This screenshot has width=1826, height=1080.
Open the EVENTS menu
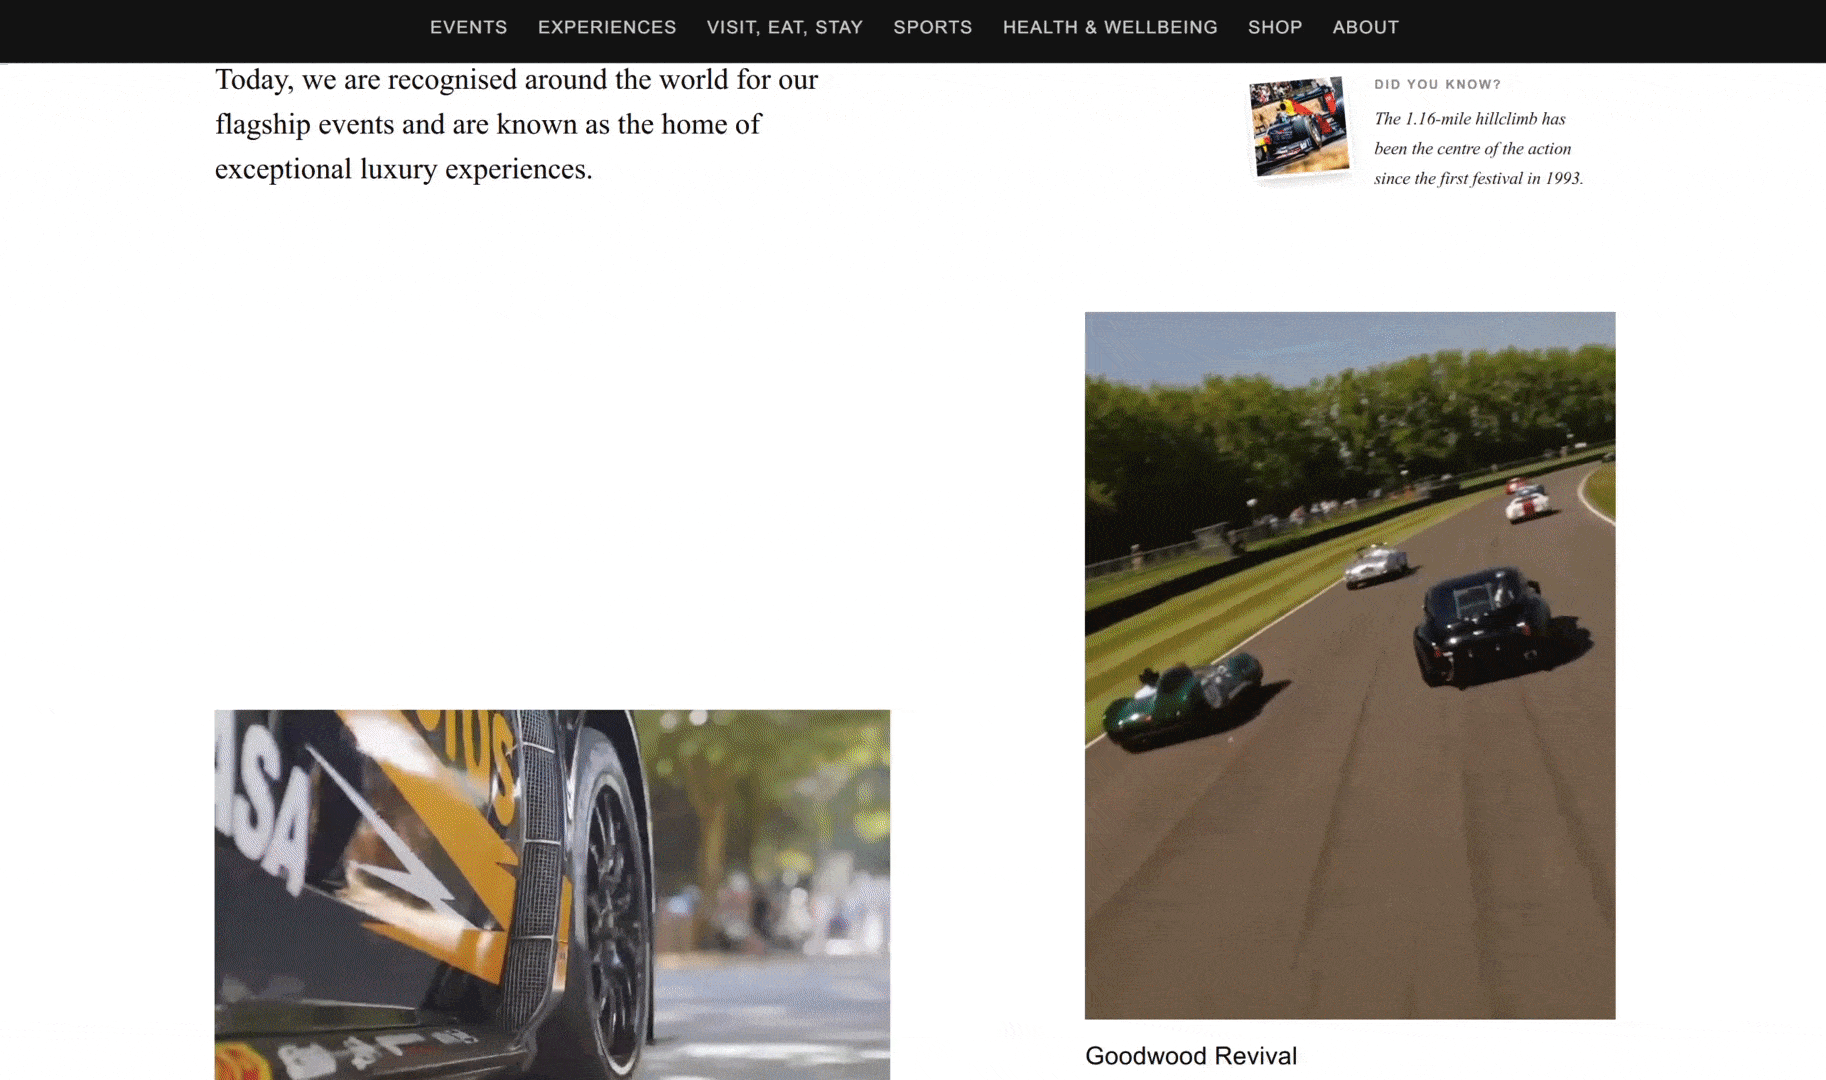[x=468, y=27]
